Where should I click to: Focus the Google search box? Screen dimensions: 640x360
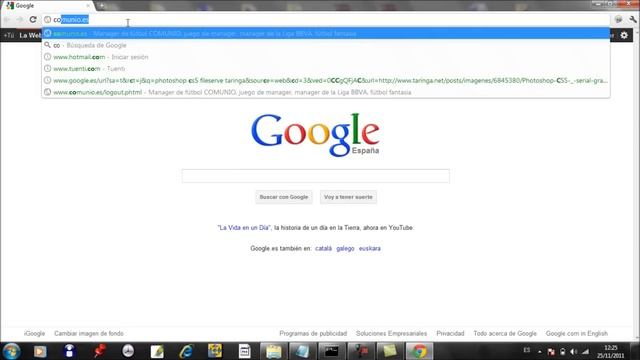(x=316, y=176)
